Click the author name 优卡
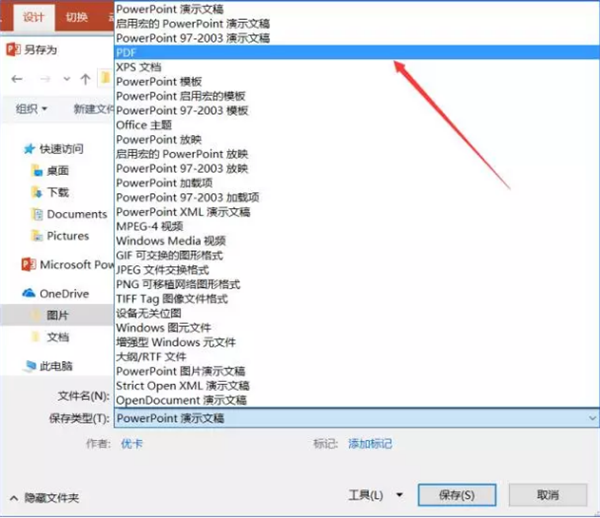The image size is (600, 518). tap(132, 444)
